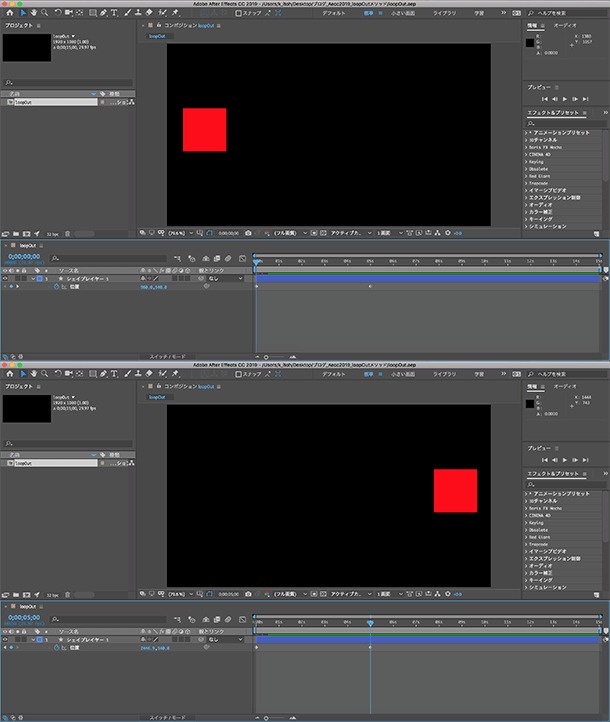Click the playhead at 05s in bottom timeline
The image size is (610, 722).
(x=370, y=623)
